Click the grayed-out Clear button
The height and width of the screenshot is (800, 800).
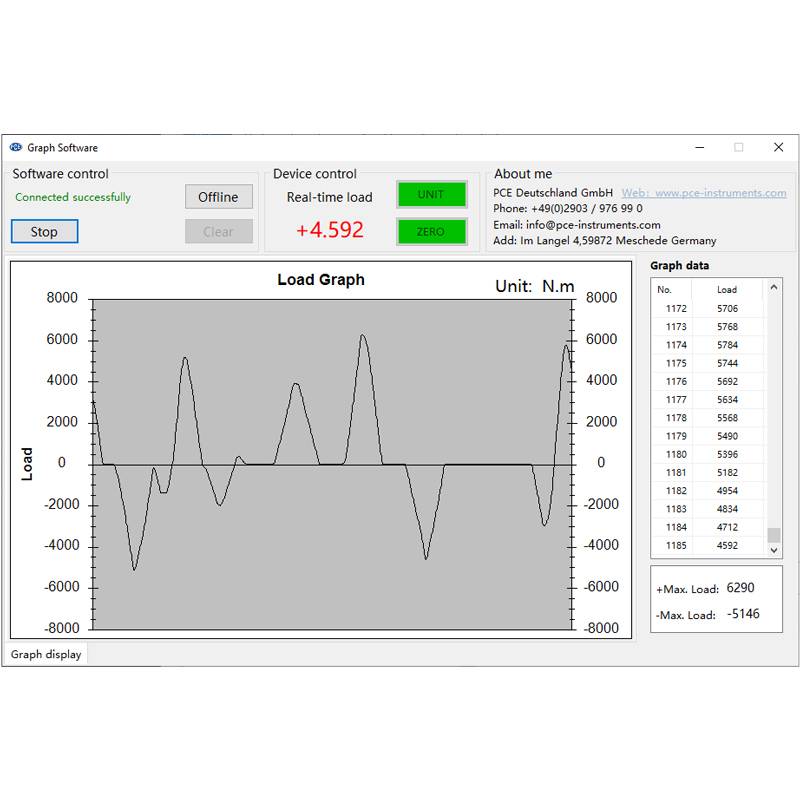[219, 231]
